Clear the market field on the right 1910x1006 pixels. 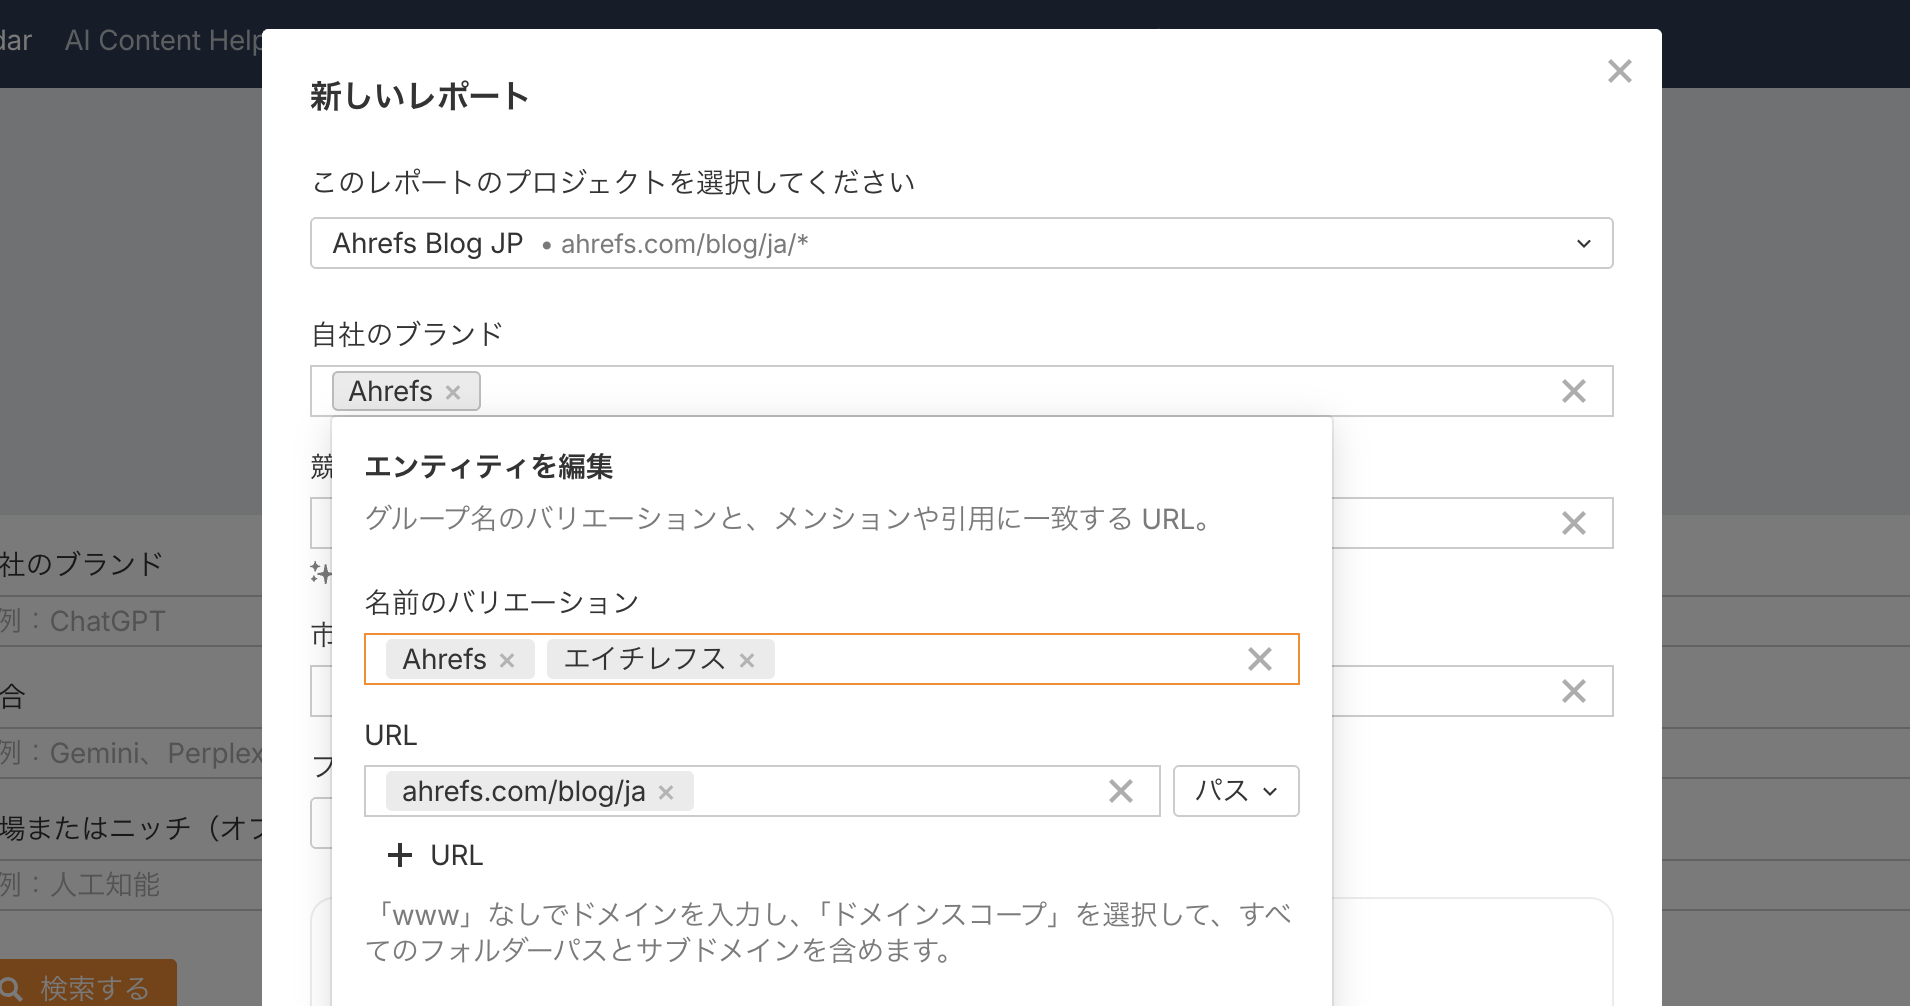(1573, 691)
